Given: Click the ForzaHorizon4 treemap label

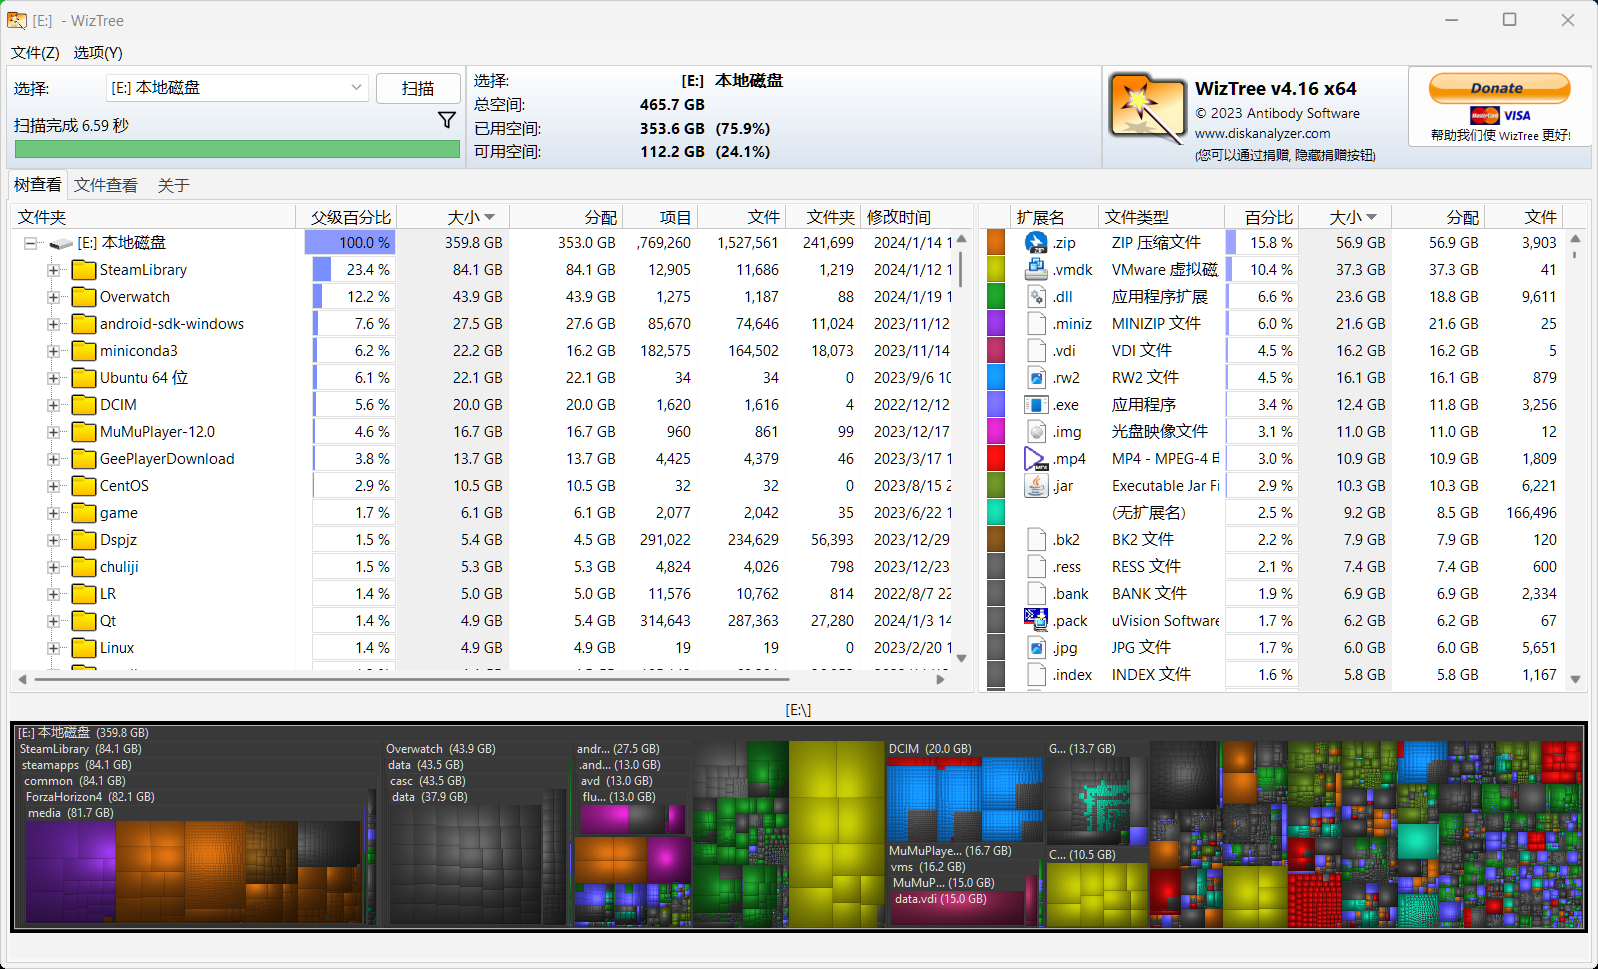Looking at the screenshot, I should 90,797.
